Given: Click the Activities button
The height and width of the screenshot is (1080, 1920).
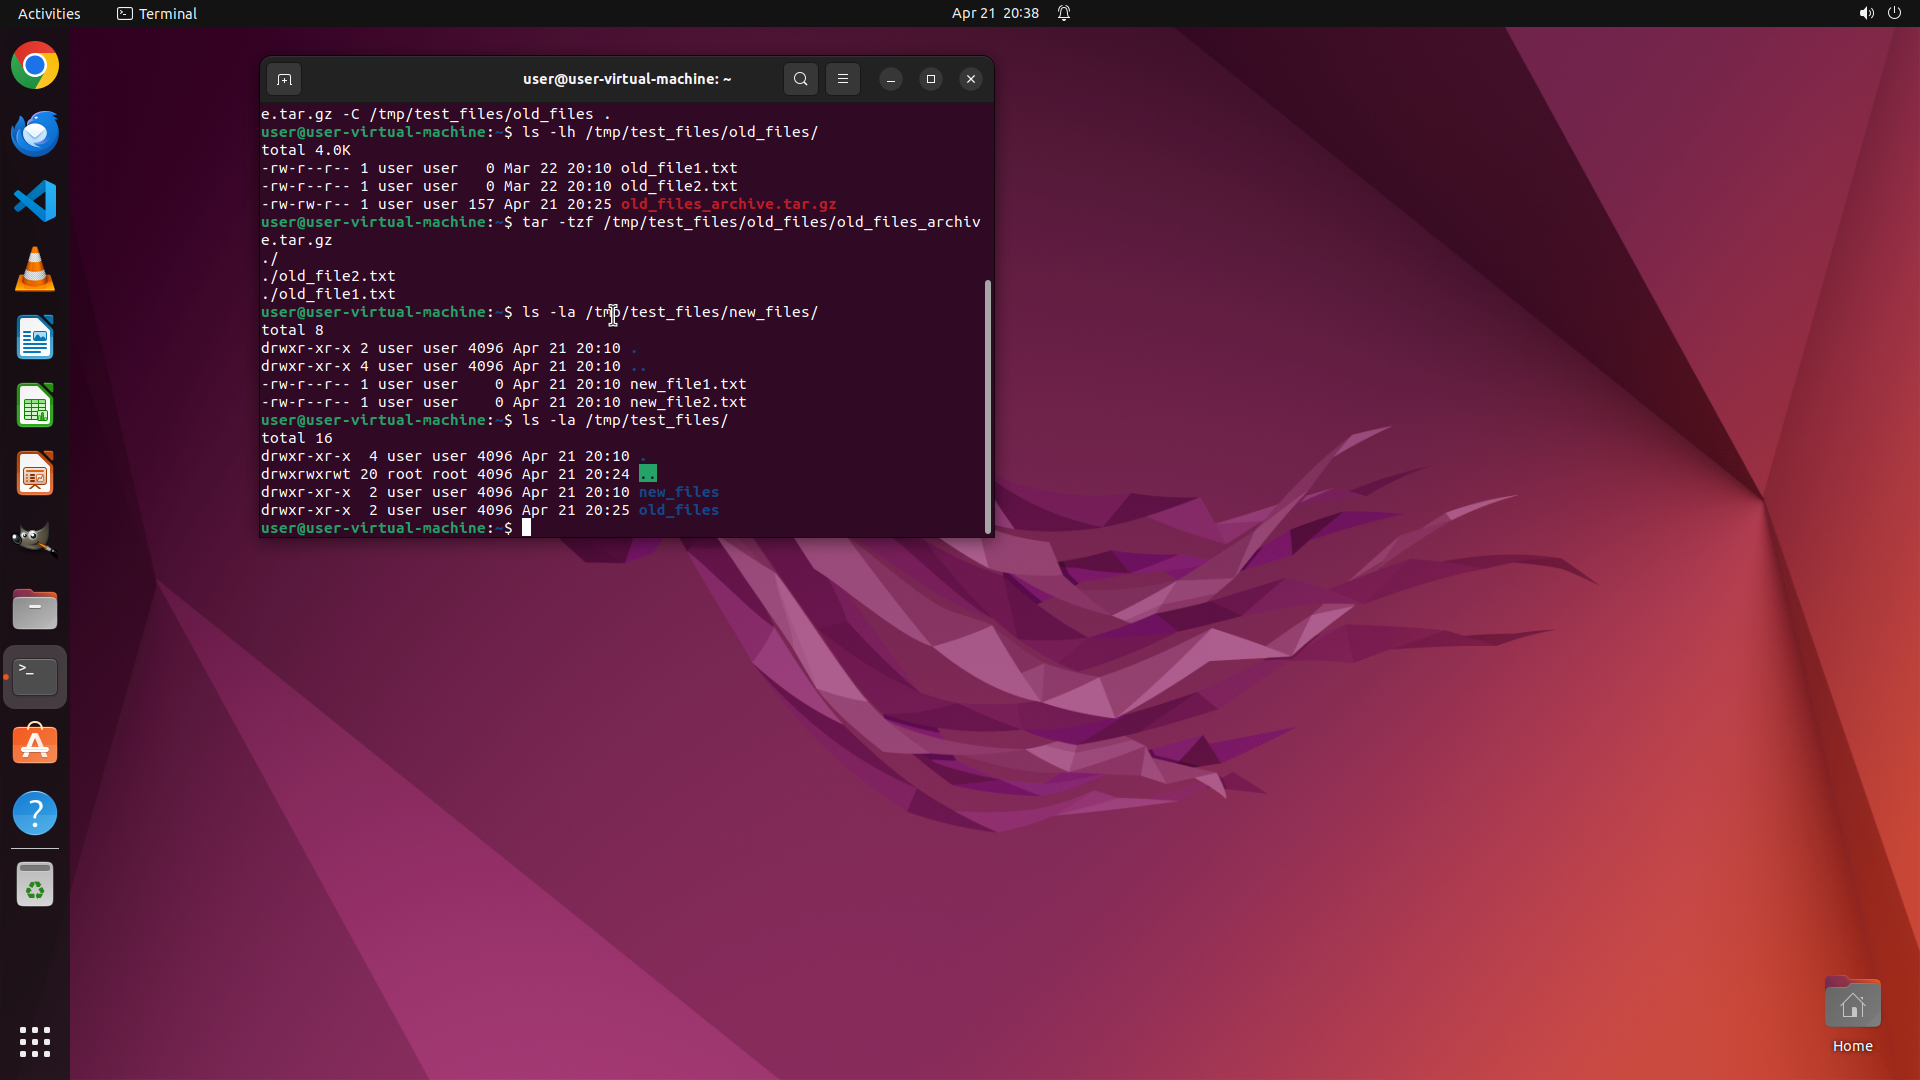Looking at the screenshot, I should tap(49, 13).
